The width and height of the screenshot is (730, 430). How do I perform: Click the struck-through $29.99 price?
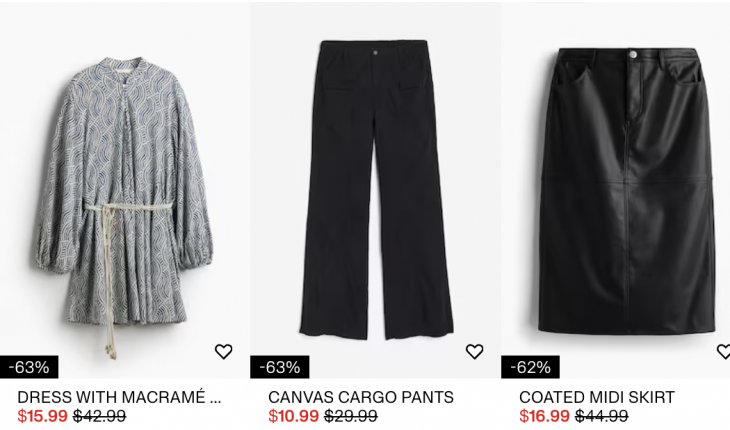(351, 416)
